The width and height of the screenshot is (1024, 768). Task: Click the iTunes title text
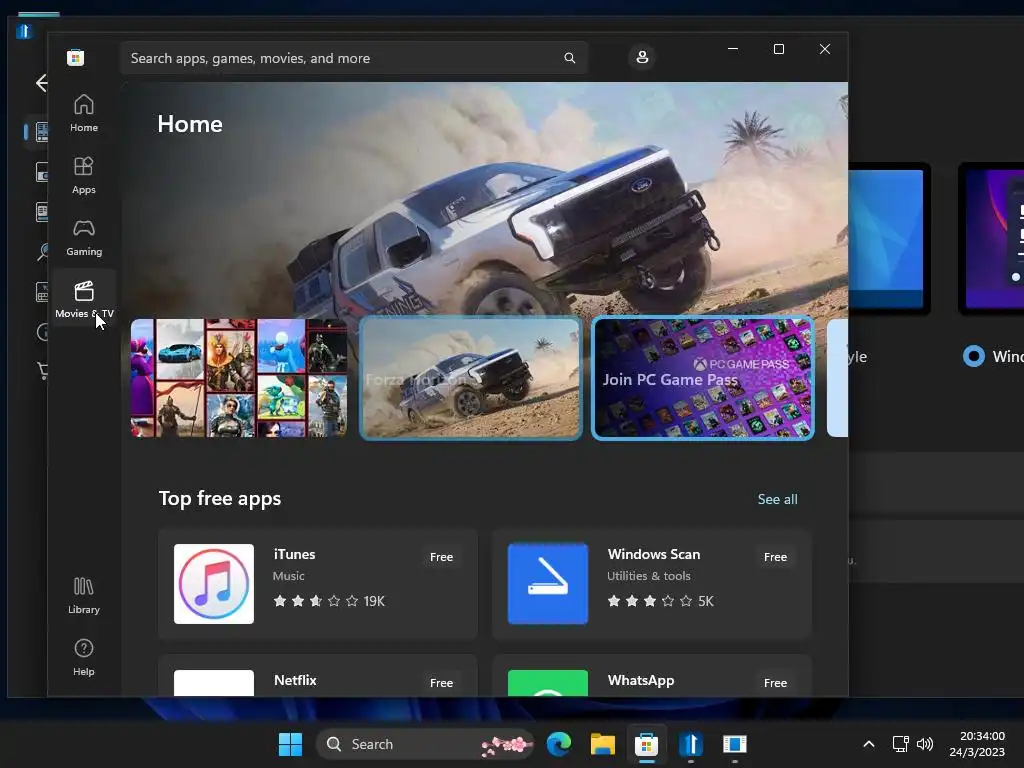click(295, 554)
